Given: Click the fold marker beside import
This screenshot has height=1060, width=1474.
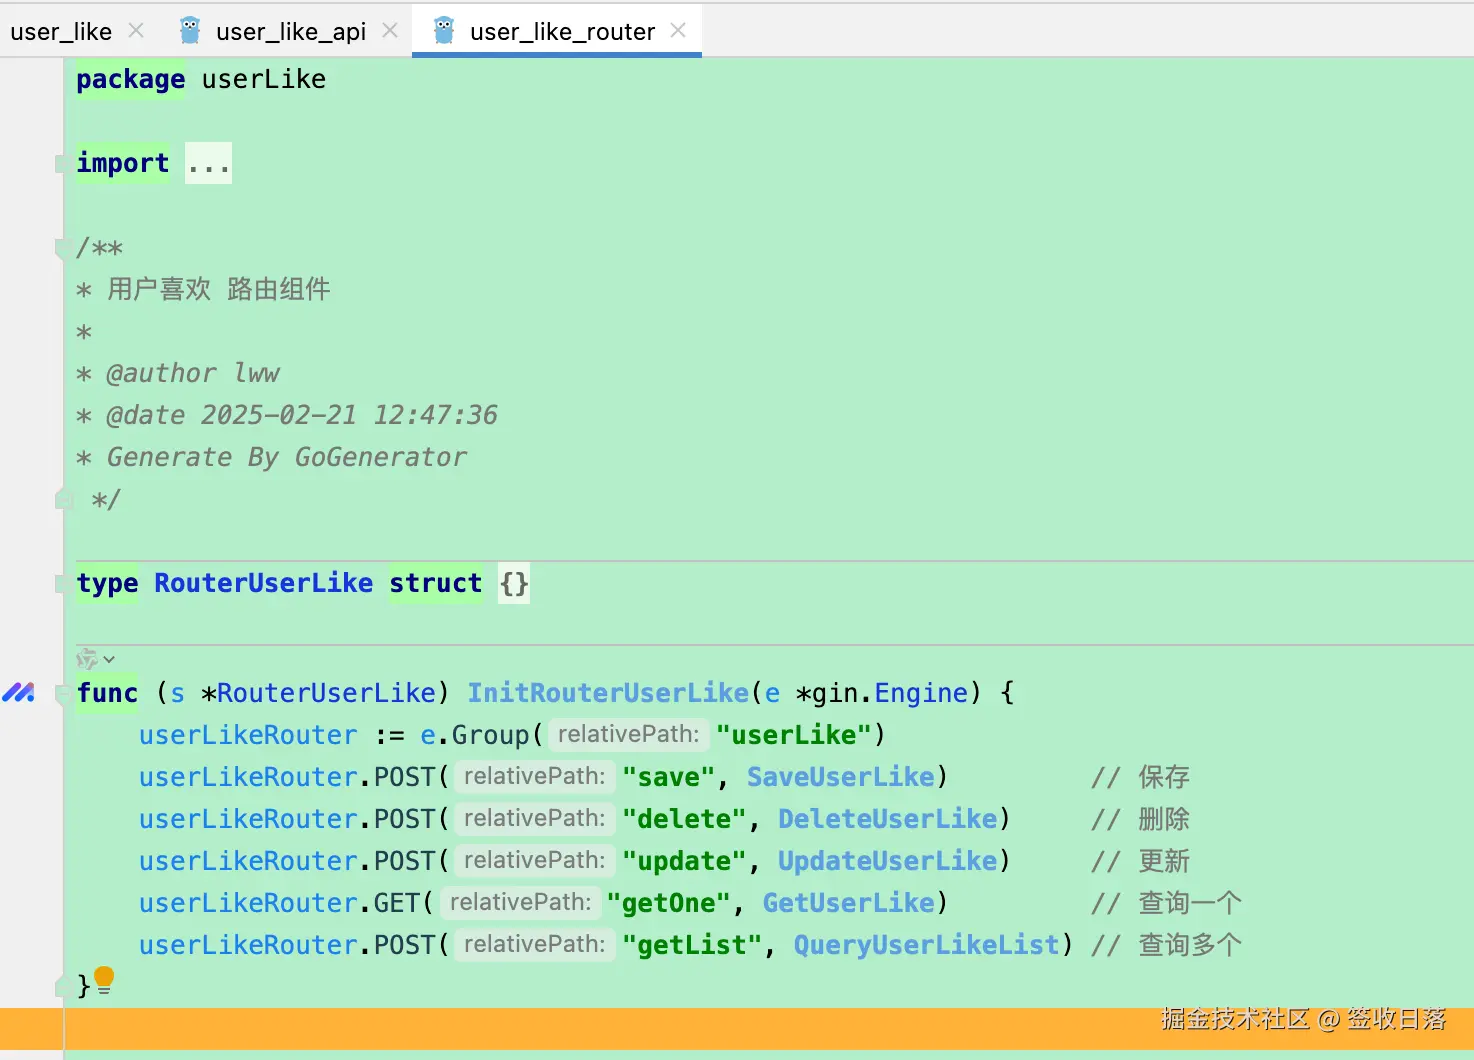Looking at the screenshot, I should 61,164.
